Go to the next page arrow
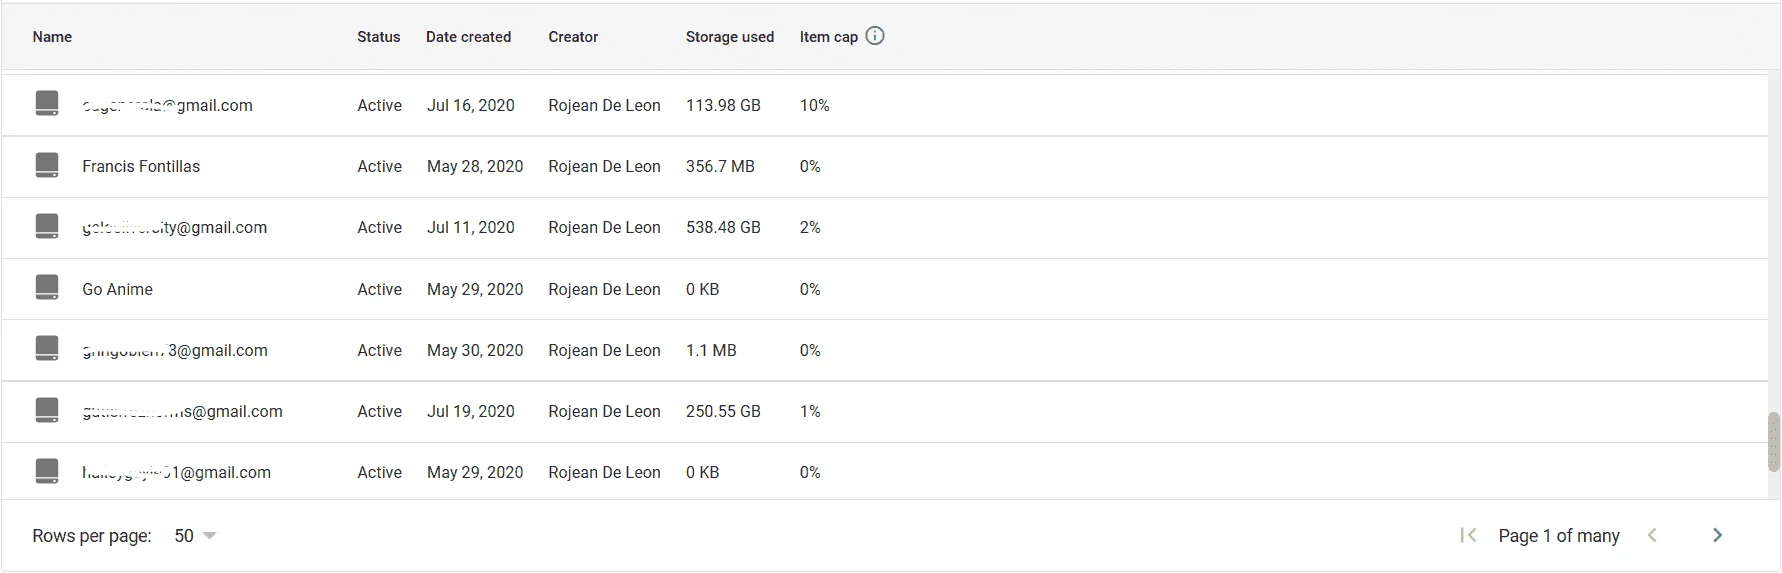This screenshot has height=573, width=1782. coord(1717,535)
